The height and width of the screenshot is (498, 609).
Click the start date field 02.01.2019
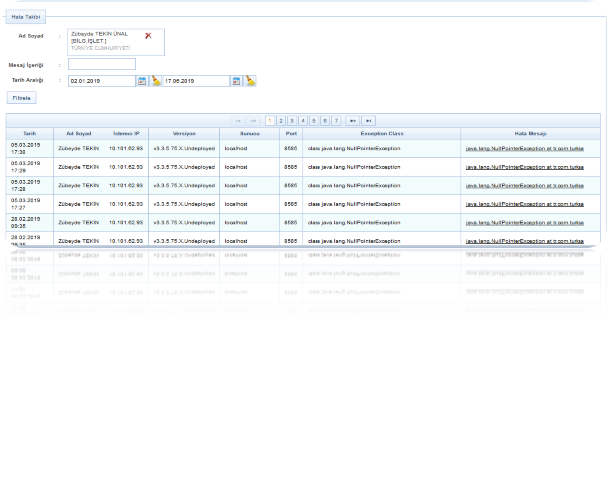click(x=100, y=81)
